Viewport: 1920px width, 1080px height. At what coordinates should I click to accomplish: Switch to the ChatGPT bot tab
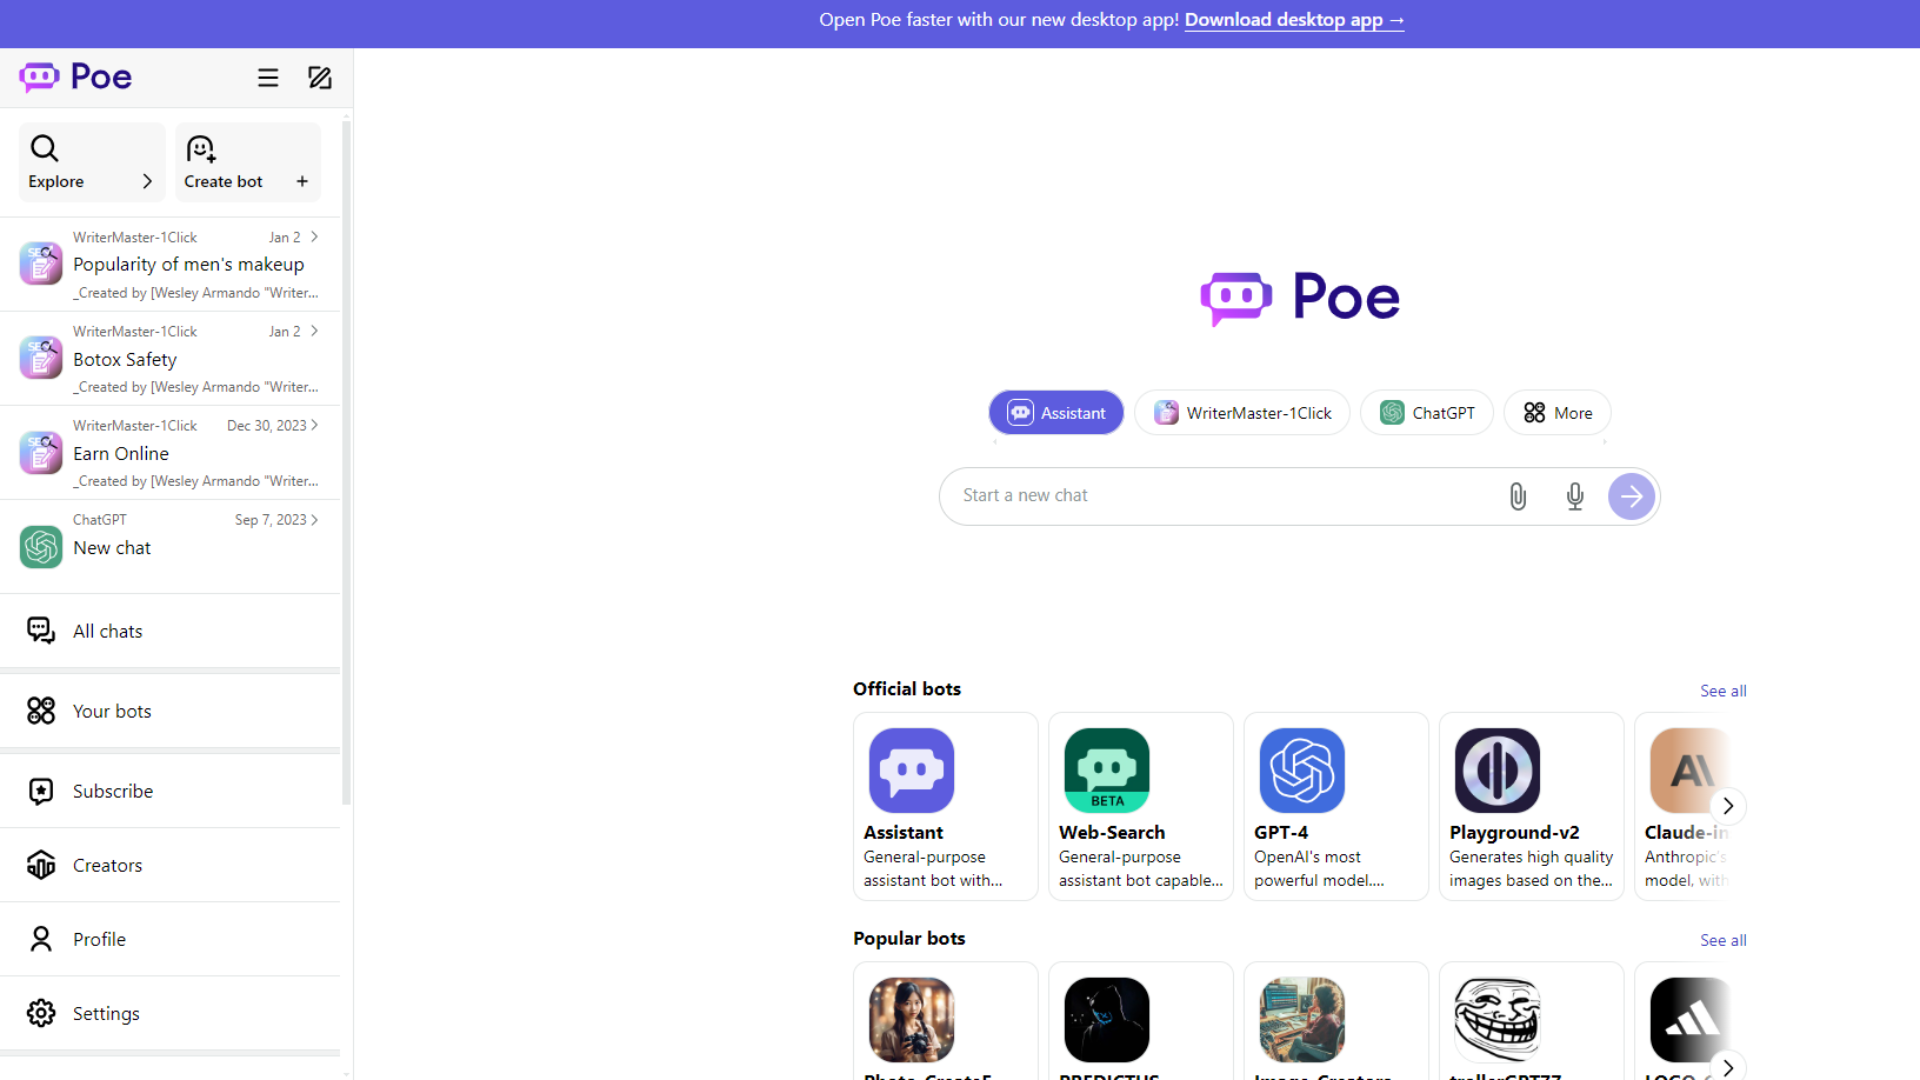coord(1427,412)
